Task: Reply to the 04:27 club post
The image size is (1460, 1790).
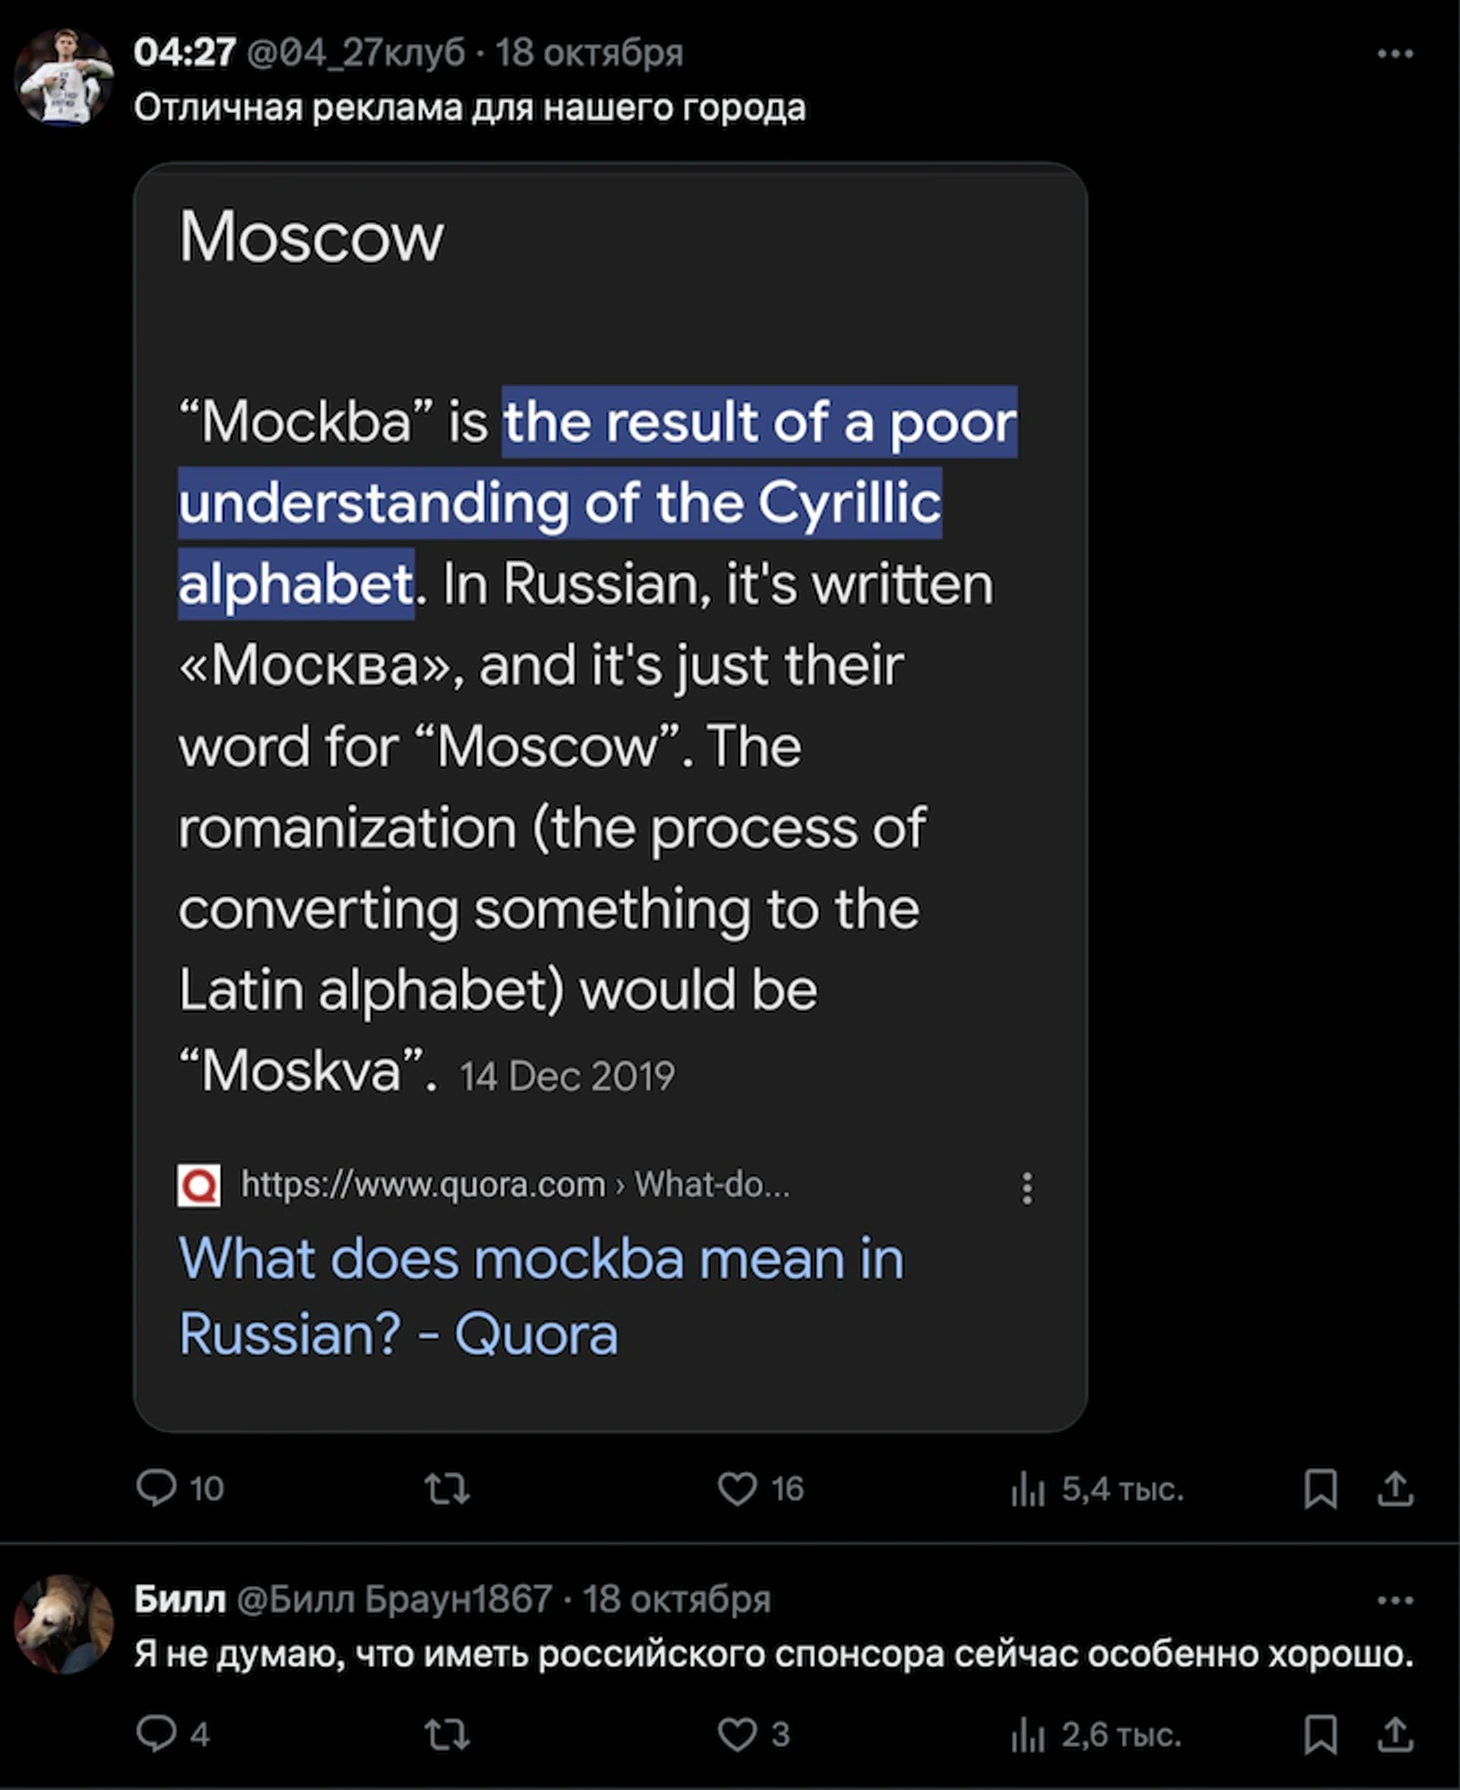Action: [157, 1488]
